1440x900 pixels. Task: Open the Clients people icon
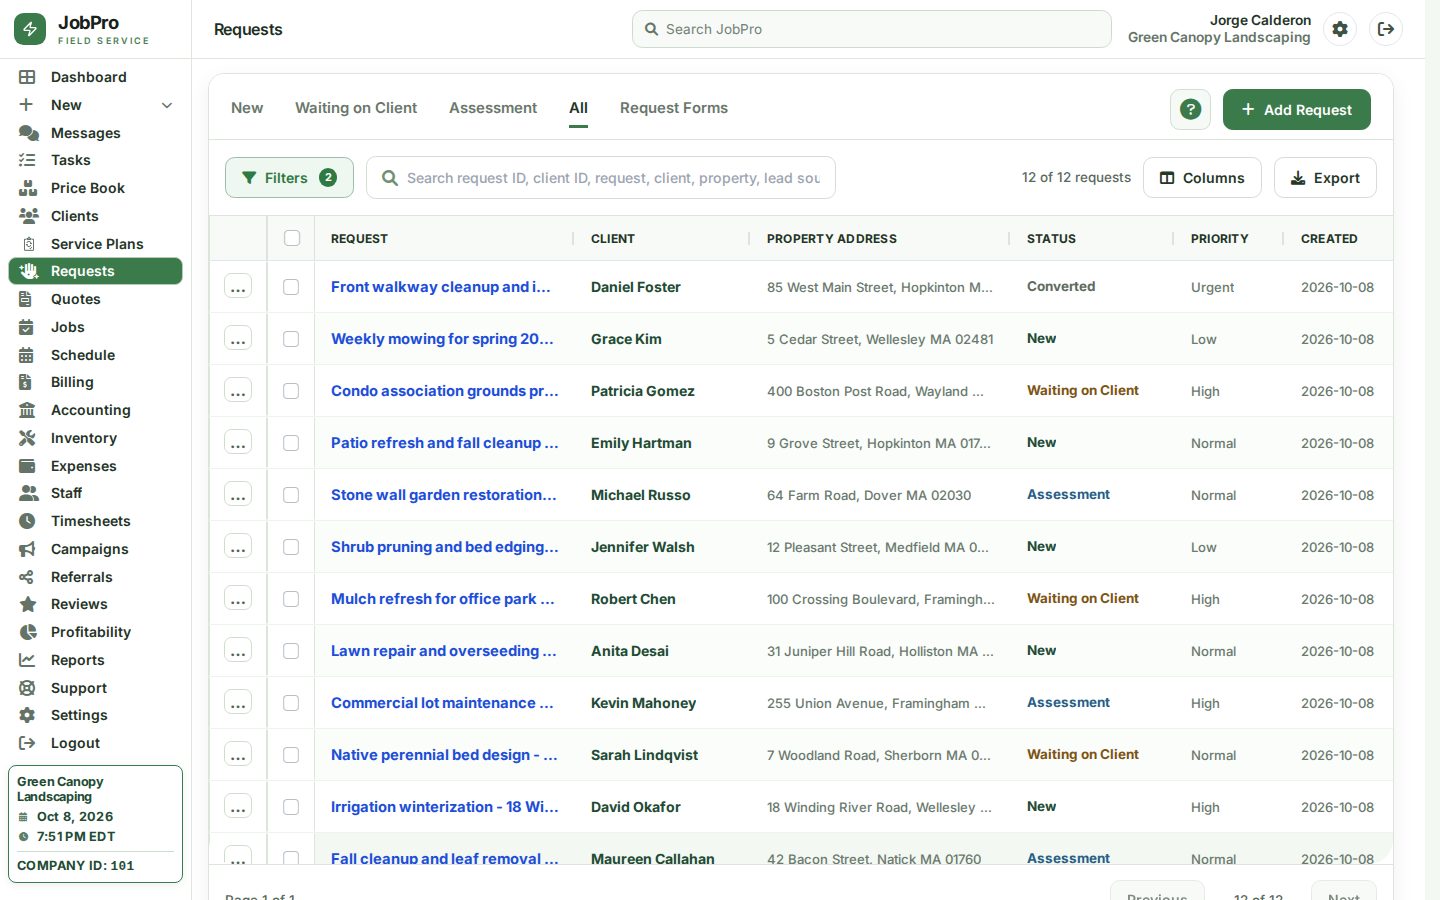pyautogui.click(x=28, y=216)
